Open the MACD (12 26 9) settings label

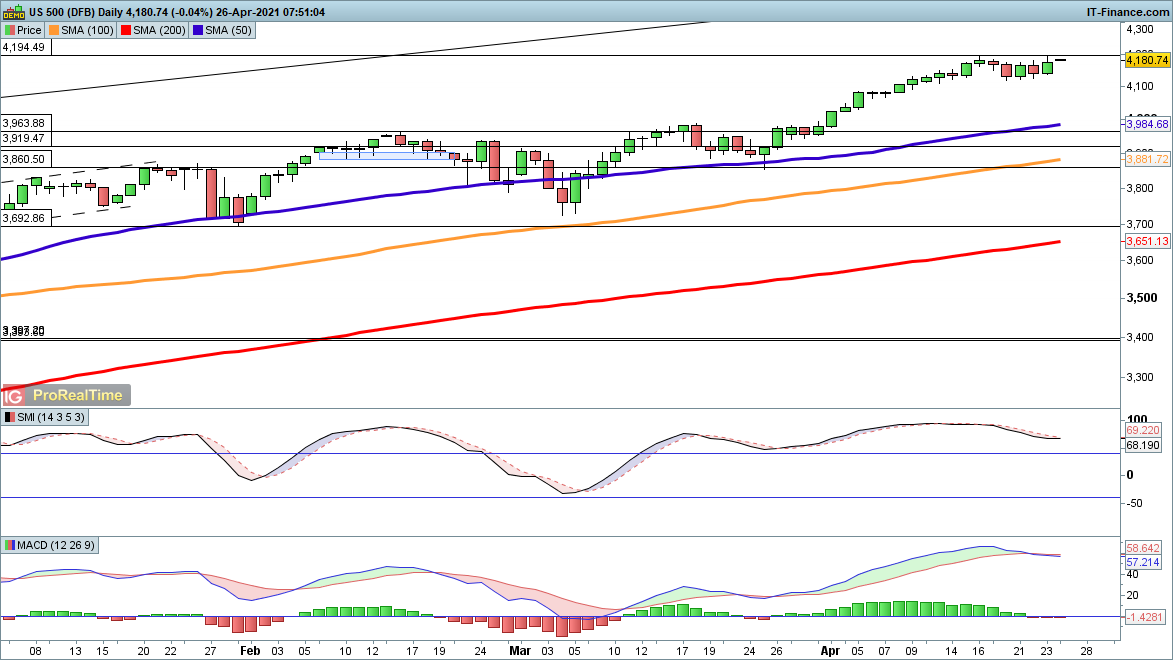58,545
